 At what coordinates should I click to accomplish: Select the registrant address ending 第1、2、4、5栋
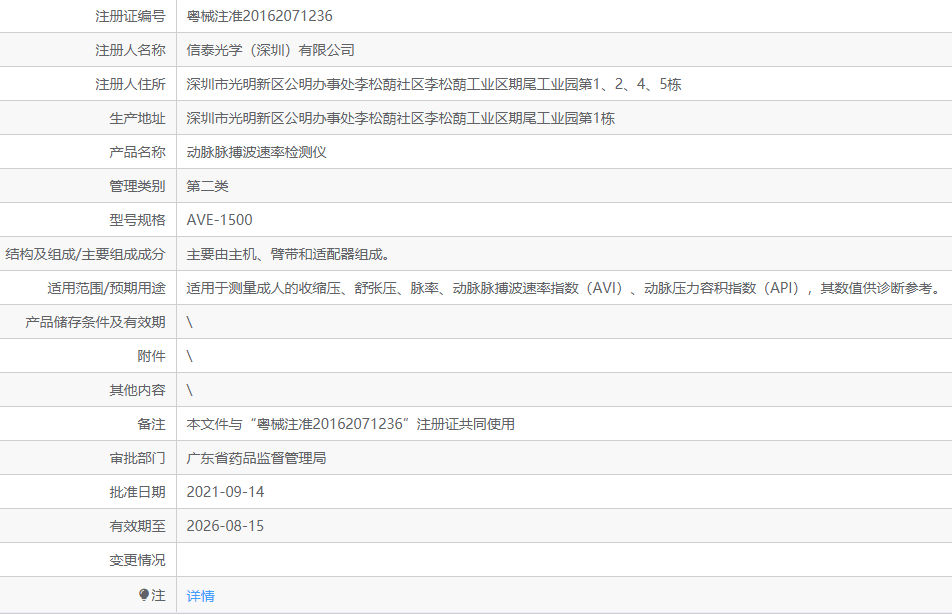point(434,84)
